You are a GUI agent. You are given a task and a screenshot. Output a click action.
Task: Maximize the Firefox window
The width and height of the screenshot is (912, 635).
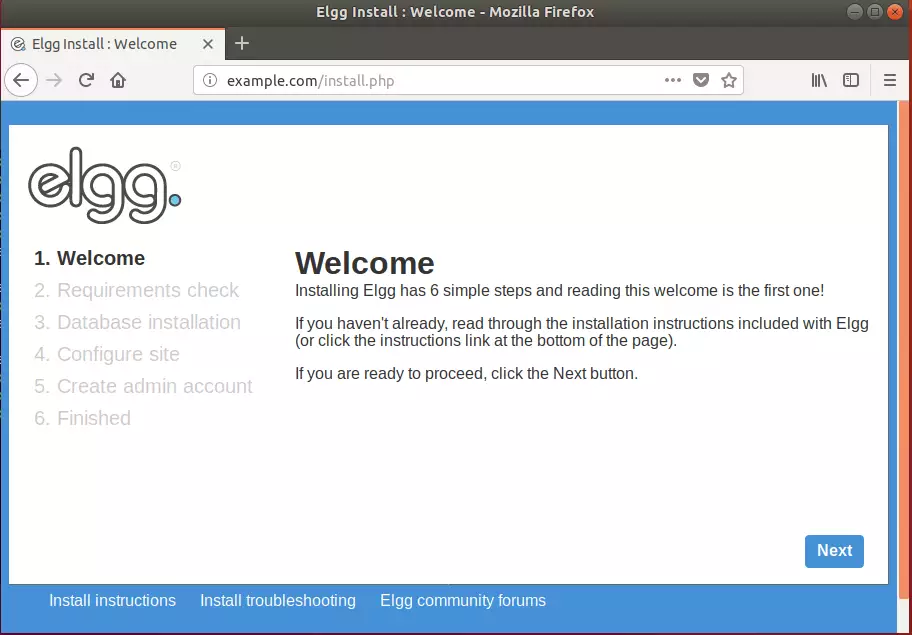click(x=875, y=12)
